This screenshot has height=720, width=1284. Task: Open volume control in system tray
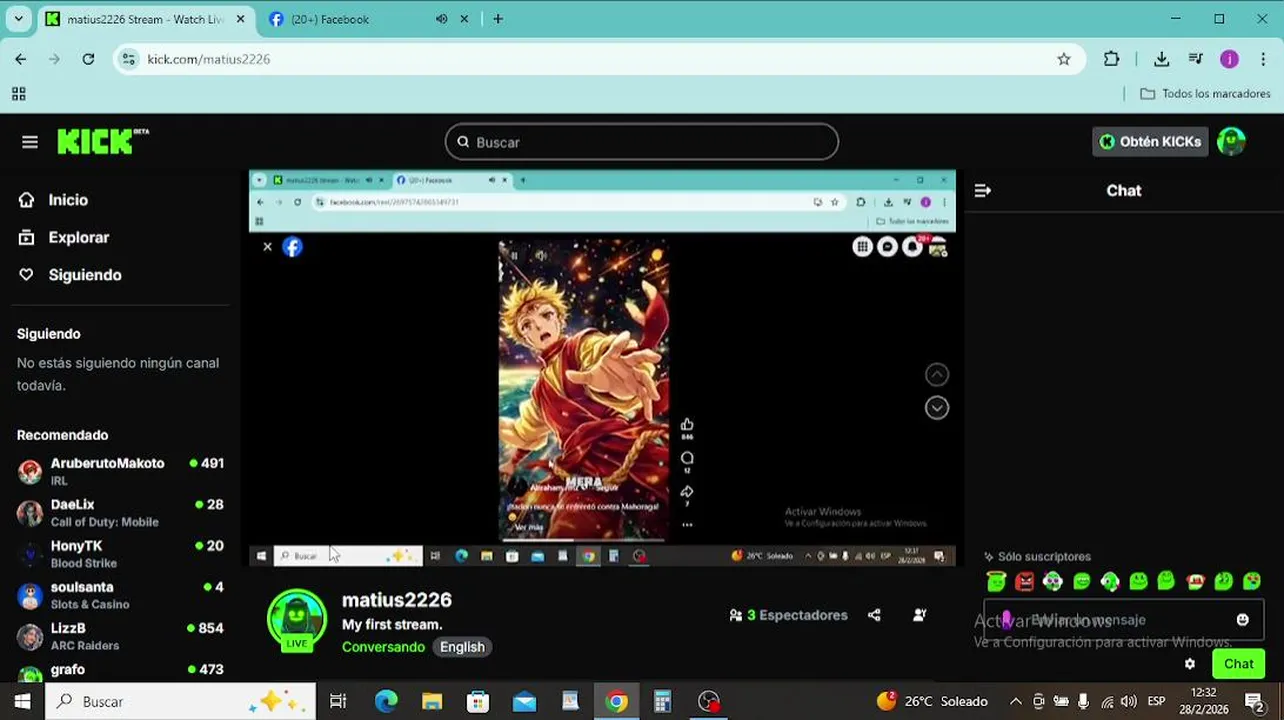[x=1129, y=702]
